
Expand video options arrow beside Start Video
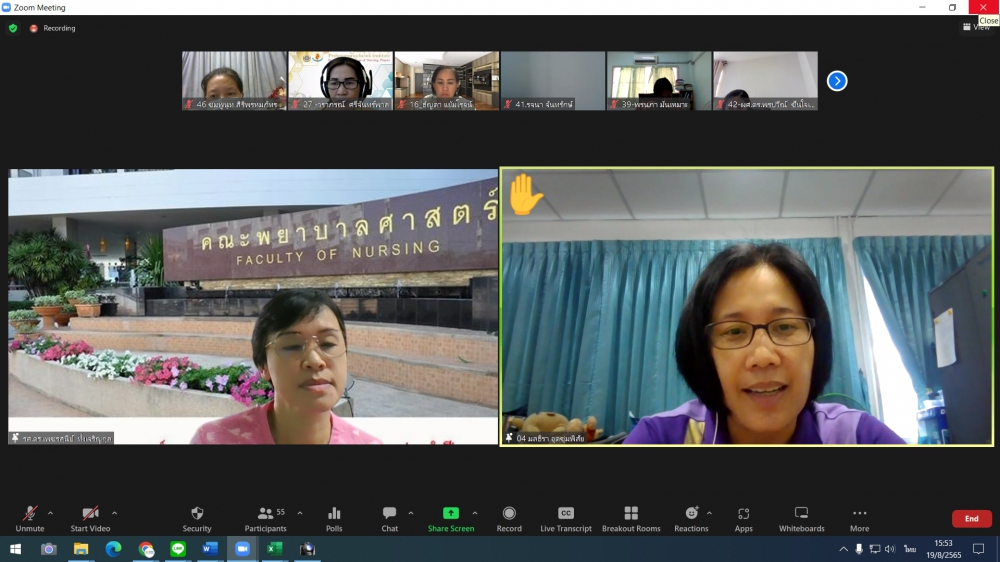click(x=114, y=513)
